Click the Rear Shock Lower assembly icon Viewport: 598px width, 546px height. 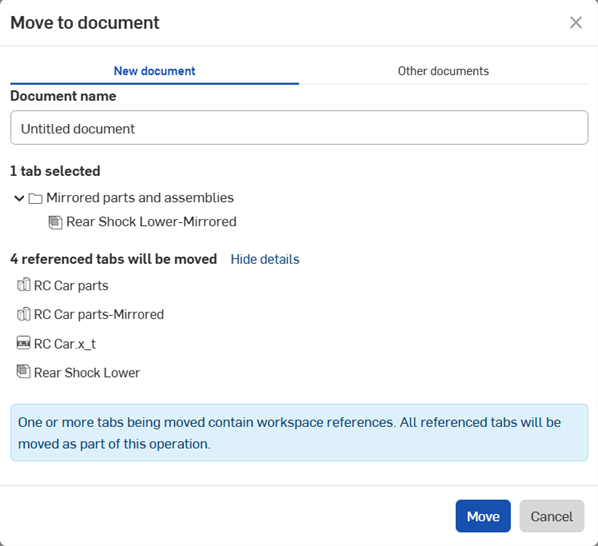pyautogui.click(x=24, y=371)
